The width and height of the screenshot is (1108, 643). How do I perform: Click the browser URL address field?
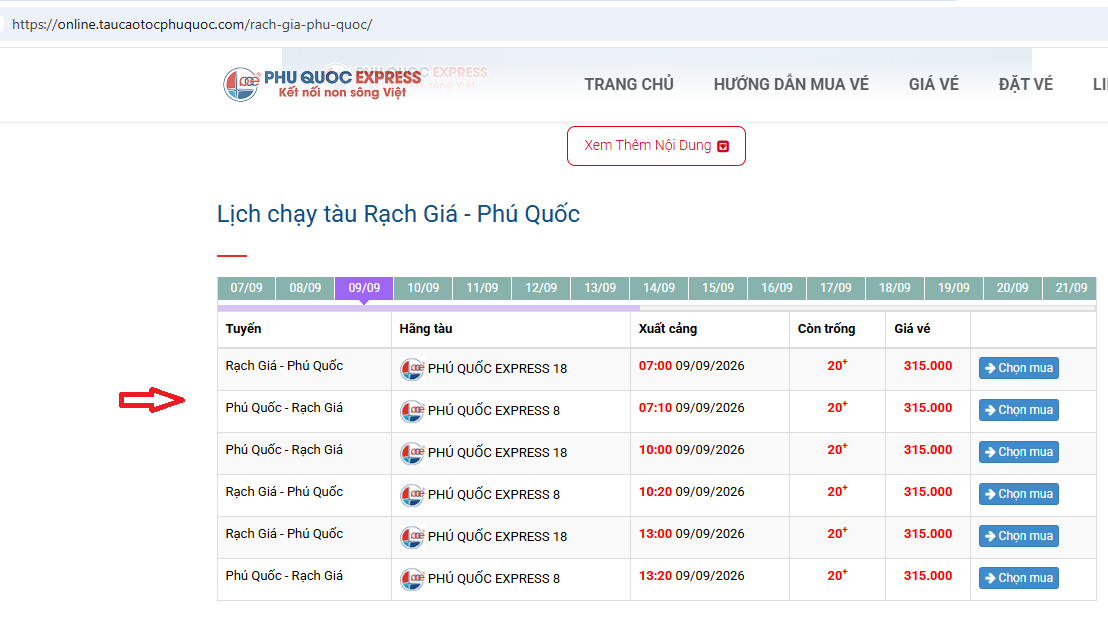tap(551, 25)
